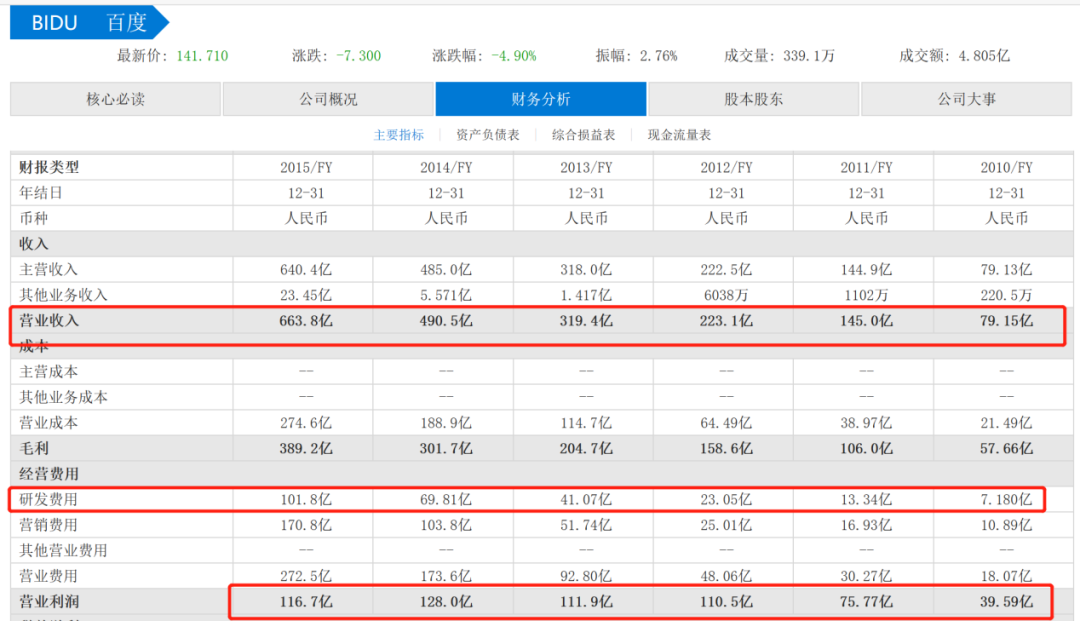Click the 2014 主营收入 value 485.0亿
This screenshot has height=621, width=1080.
pyautogui.click(x=446, y=270)
